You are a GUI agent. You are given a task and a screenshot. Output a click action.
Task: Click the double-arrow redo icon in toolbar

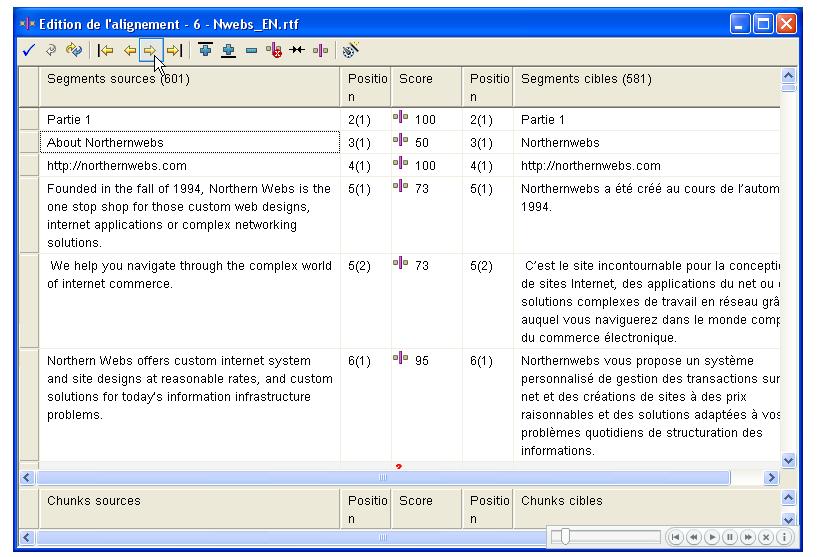coord(73,50)
